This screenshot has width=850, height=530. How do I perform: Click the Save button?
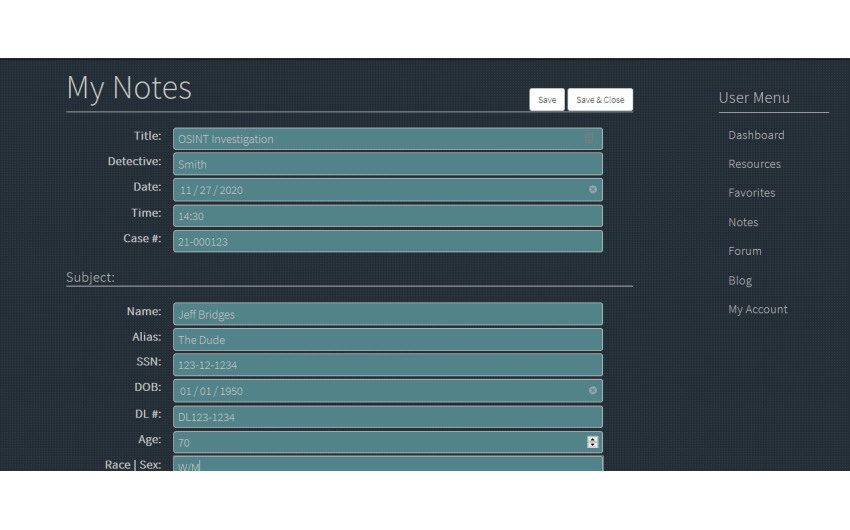point(547,100)
